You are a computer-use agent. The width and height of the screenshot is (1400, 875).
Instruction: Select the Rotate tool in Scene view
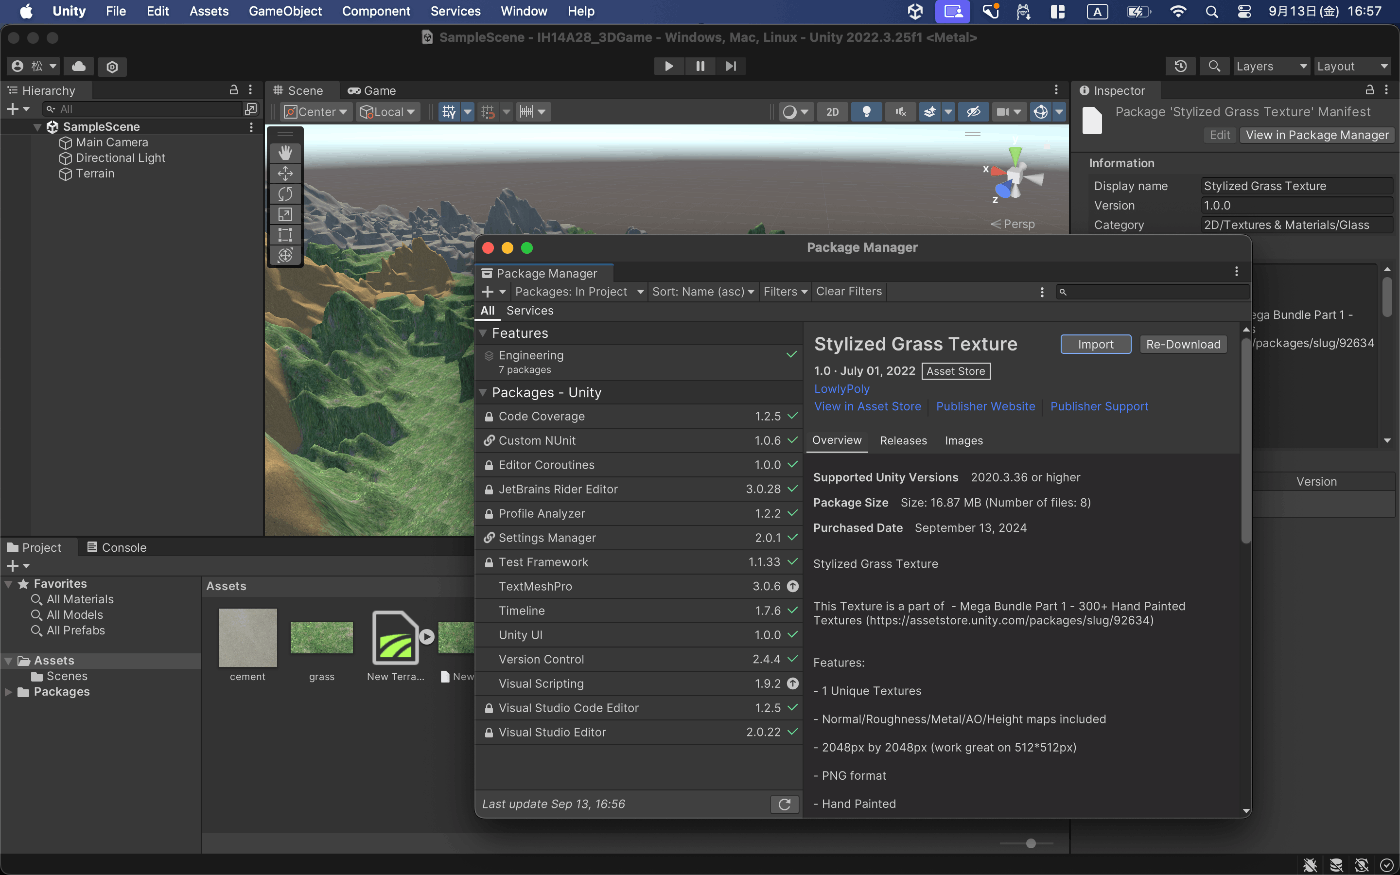tap(285, 194)
